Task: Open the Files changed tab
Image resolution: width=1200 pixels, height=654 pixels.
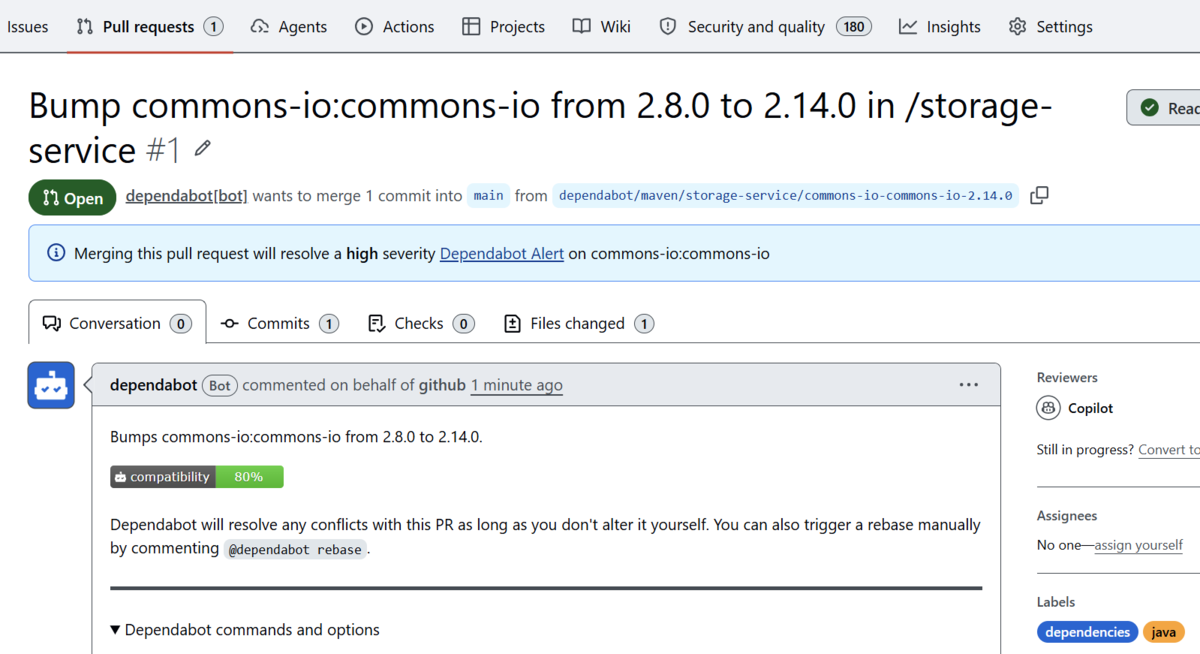Action: click(x=579, y=323)
